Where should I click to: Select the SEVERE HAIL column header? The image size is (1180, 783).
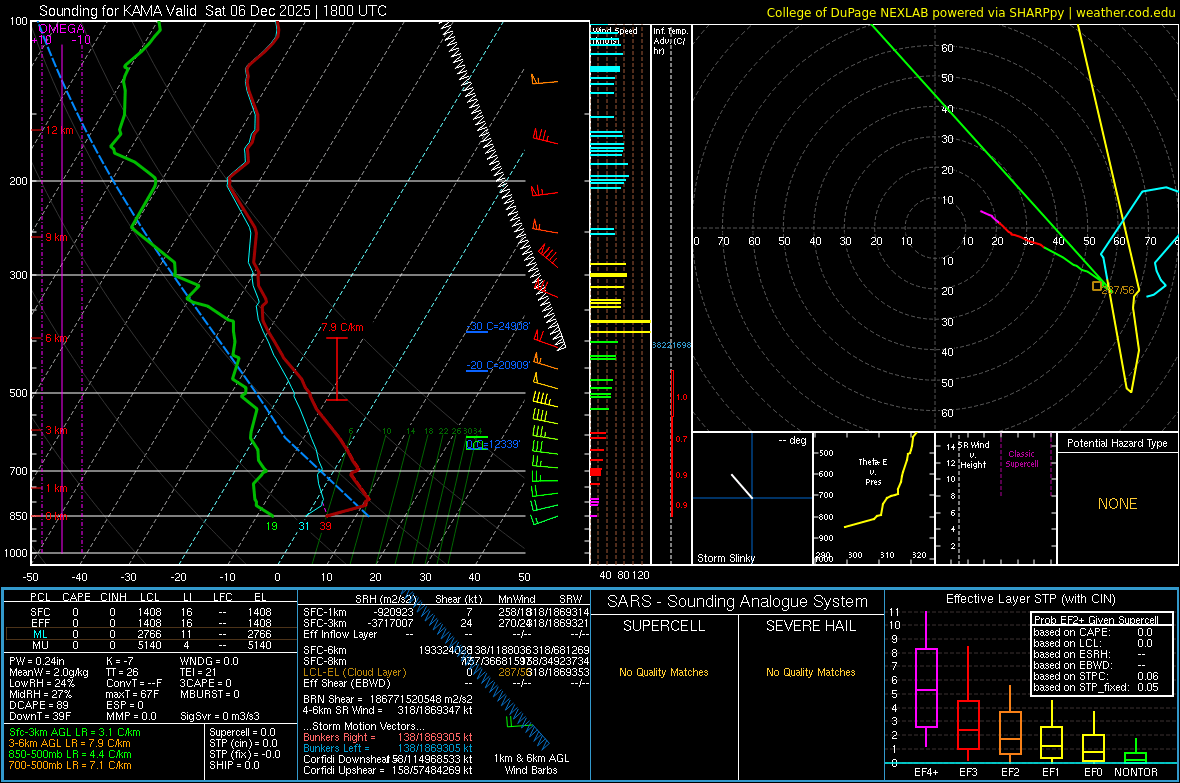coord(810,626)
